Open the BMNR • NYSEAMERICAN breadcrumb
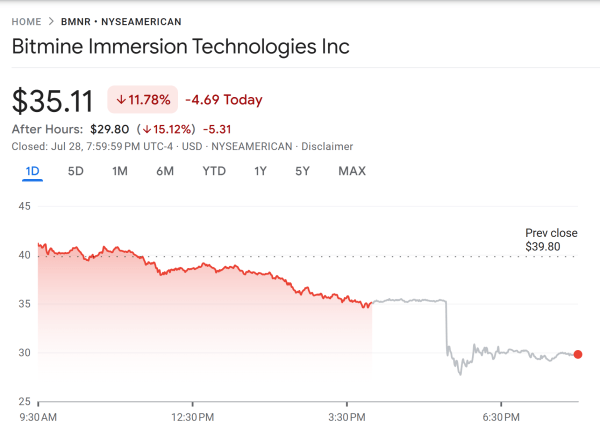The width and height of the screenshot is (600, 439). [121, 21]
